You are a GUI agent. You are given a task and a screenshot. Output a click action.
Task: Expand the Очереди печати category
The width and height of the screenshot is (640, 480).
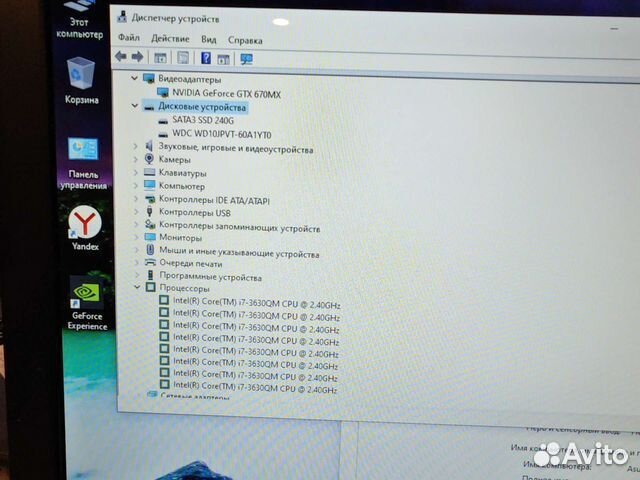tap(137, 262)
